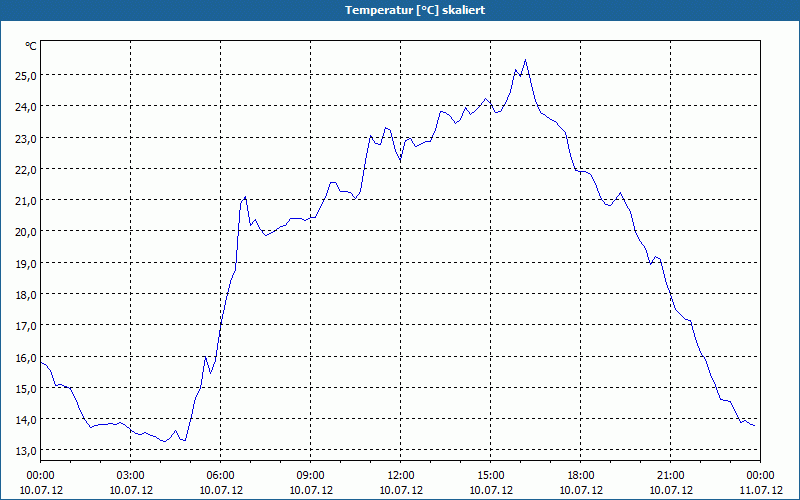This screenshot has height=500, width=800.
Task: Click the chart title 'Temperatur [°C] skaliert'
Action: (x=415, y=10)
